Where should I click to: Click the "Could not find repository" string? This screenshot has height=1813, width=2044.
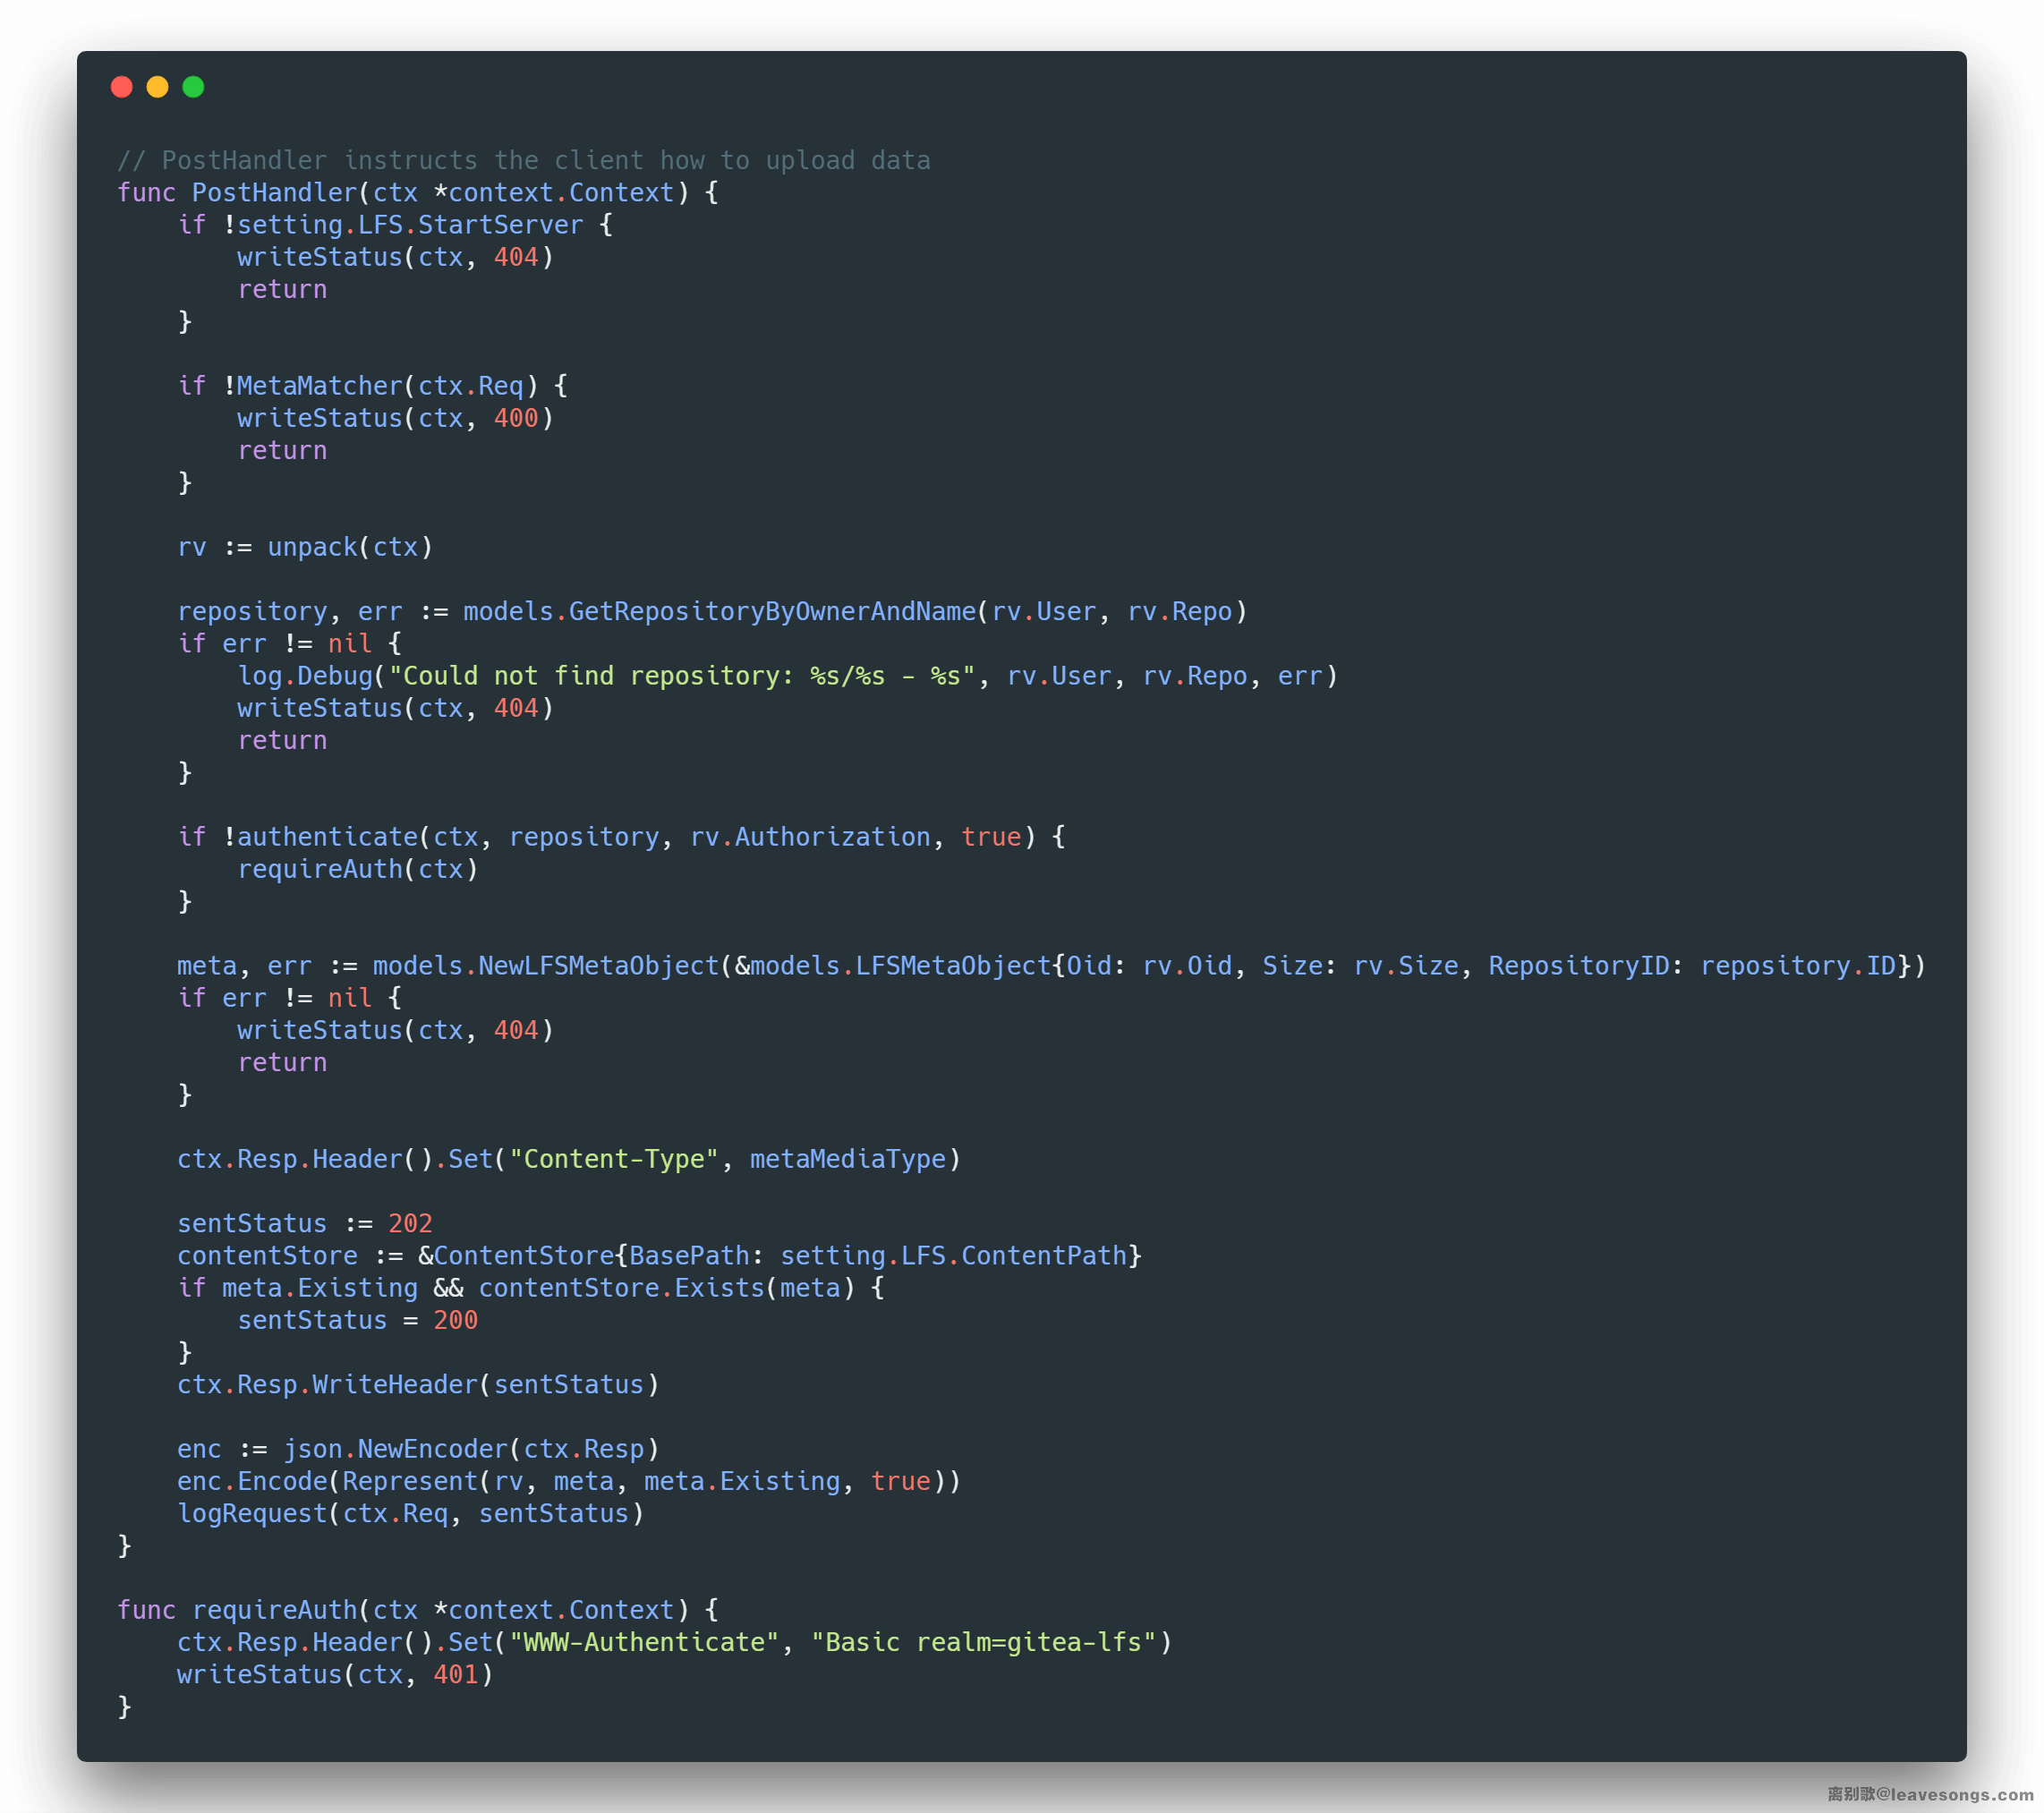click(680, 676)
